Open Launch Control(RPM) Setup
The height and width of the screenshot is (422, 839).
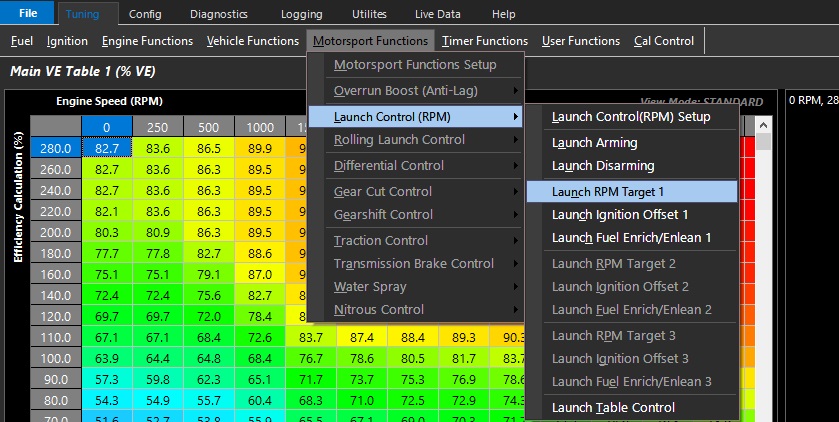click(x=630, y=117)
